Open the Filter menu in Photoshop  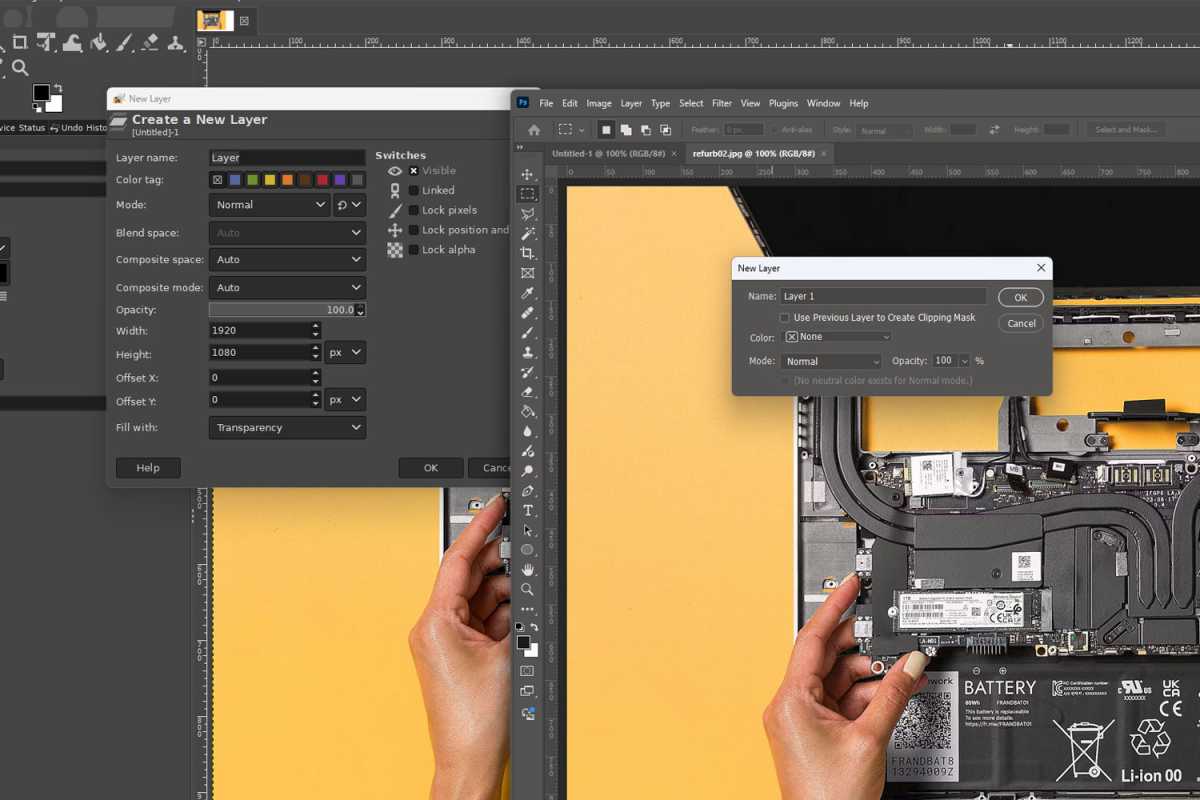(722, 103)
